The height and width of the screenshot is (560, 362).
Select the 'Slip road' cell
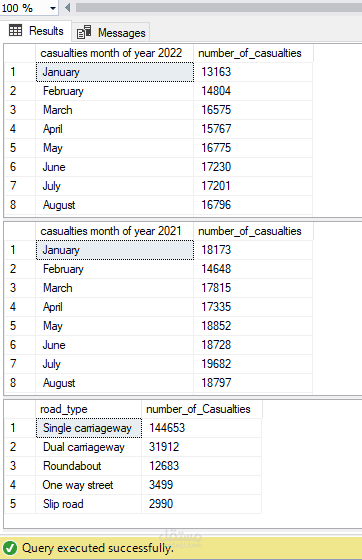click(88, 504)
